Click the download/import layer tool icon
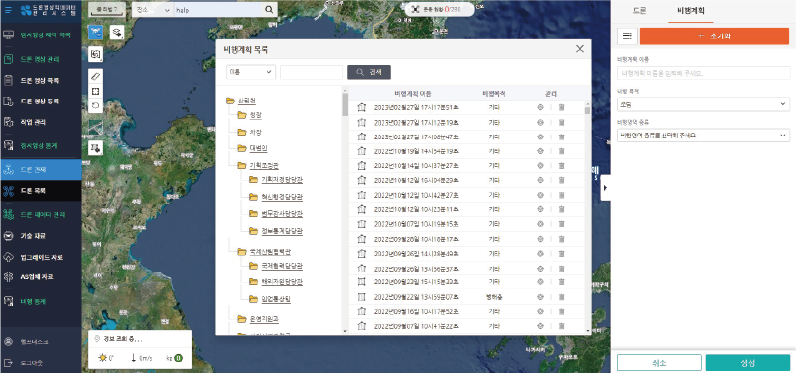This screenshot has width=796, height=374. [95, 148]
